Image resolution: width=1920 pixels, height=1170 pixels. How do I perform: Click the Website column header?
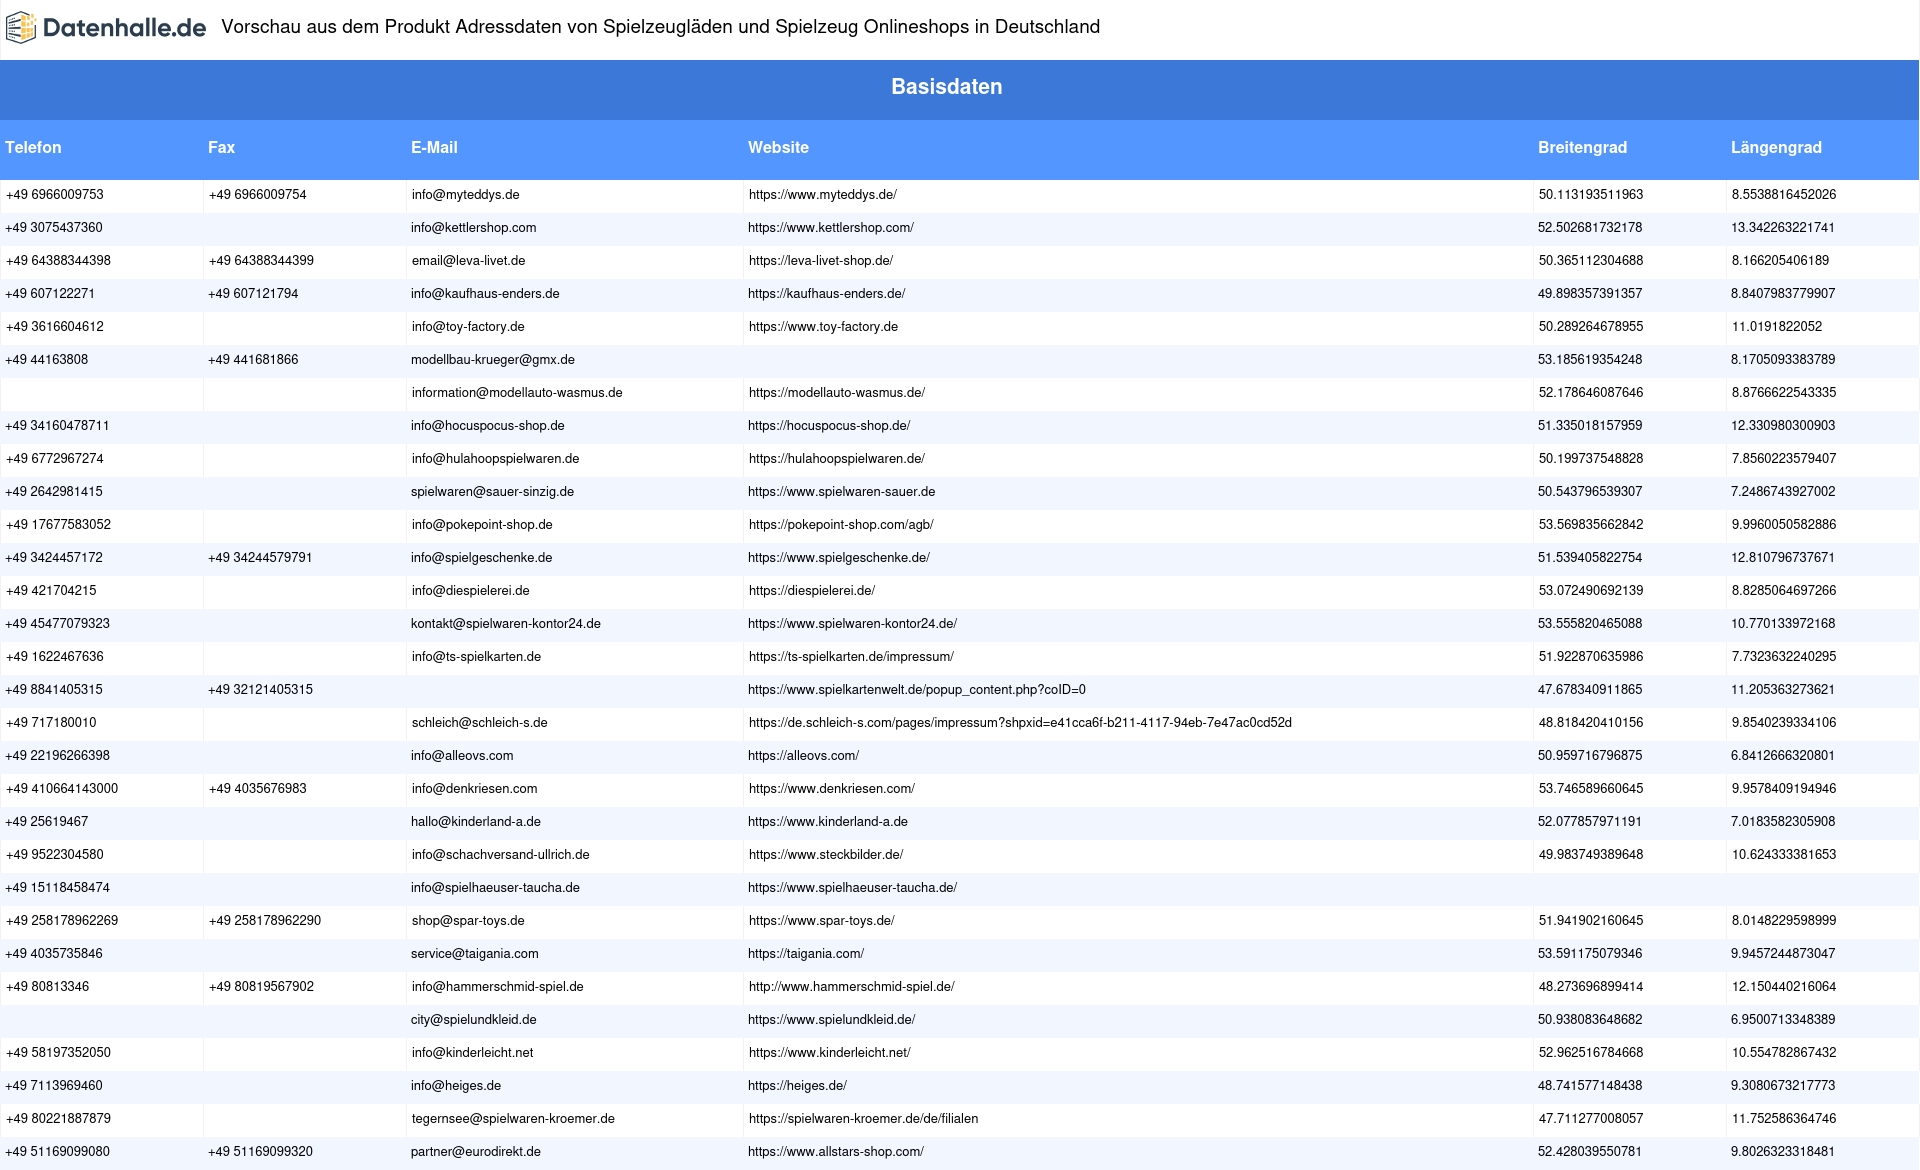[778, 147]
